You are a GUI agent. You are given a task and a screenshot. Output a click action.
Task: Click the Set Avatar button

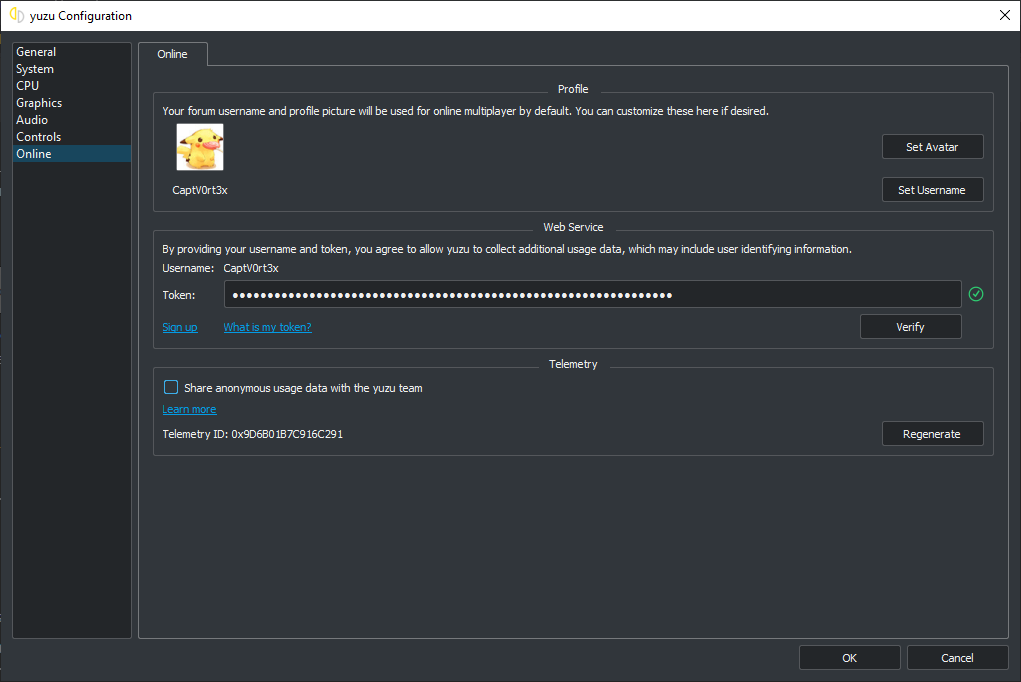932,147
